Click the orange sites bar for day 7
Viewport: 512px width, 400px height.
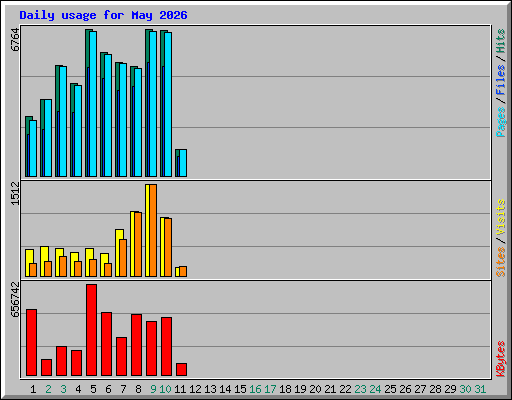[x=123, y=258]
